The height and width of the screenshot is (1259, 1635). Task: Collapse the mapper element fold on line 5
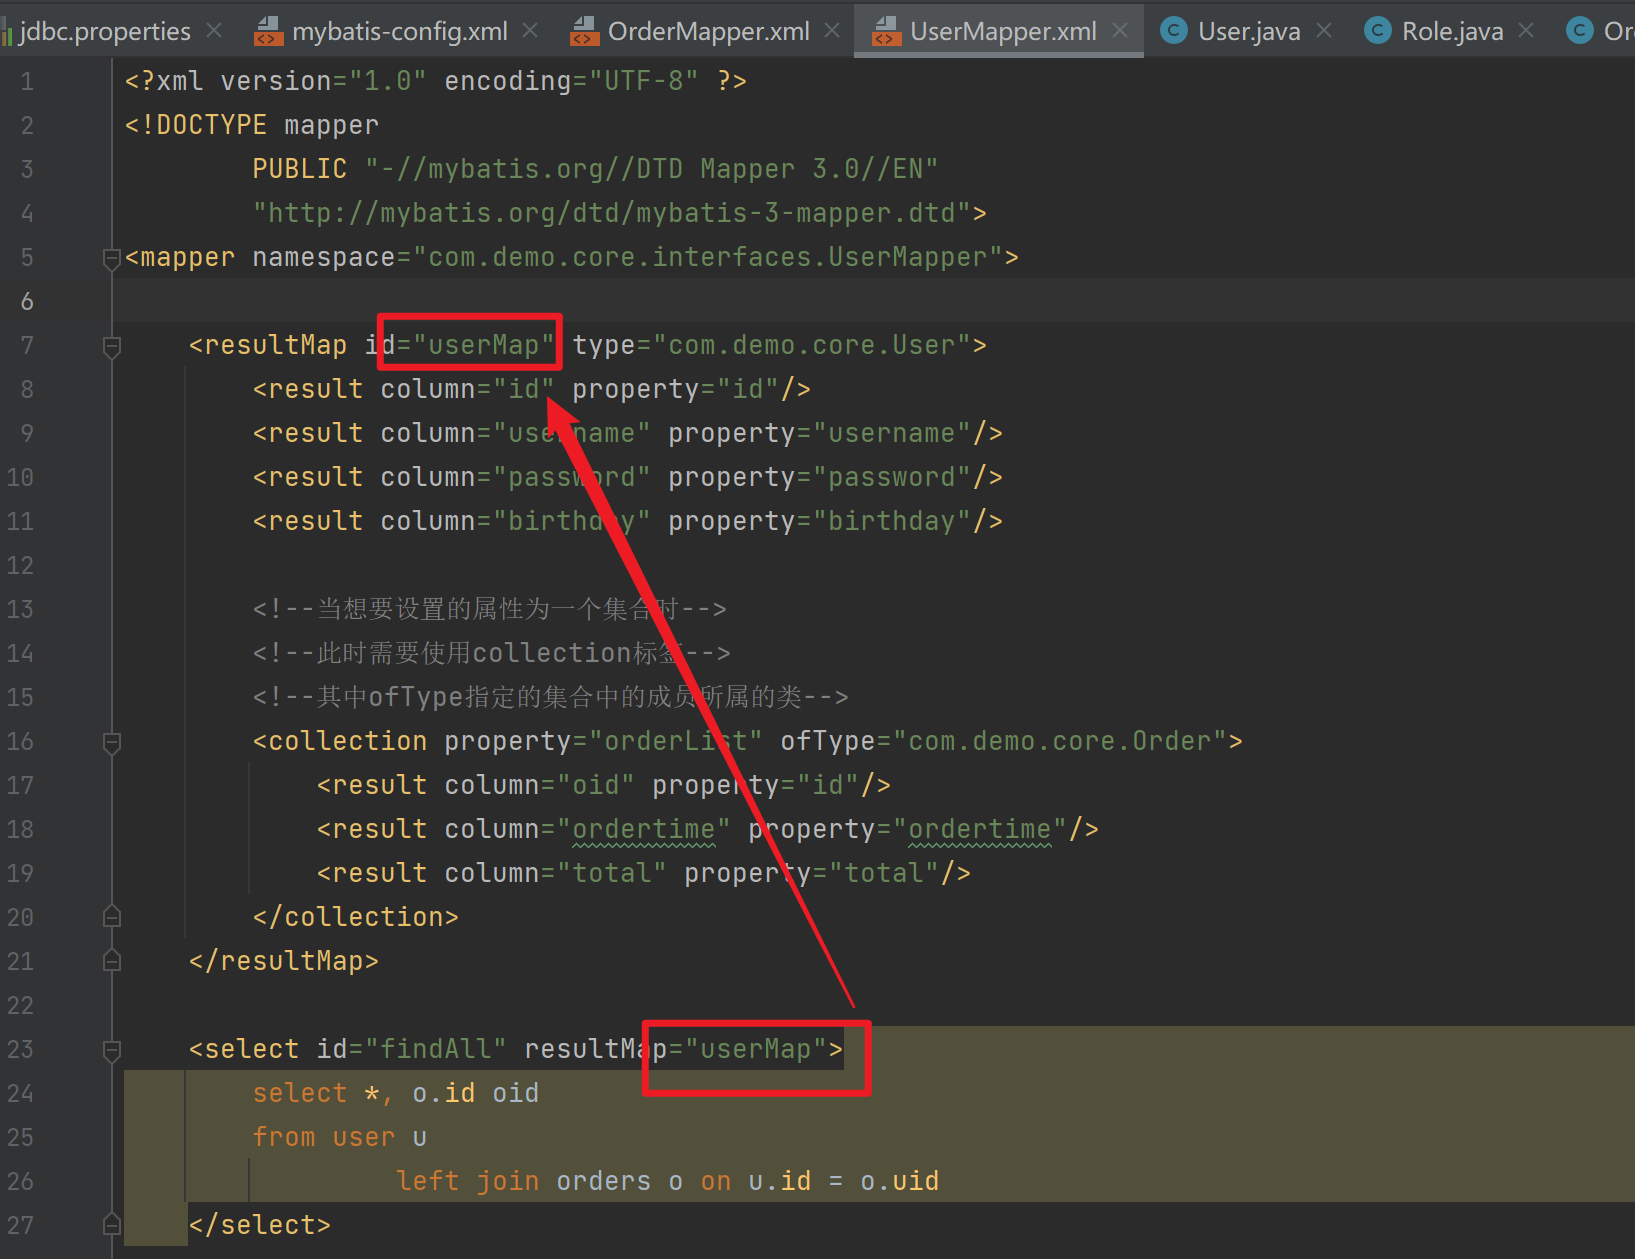click(112, 258)
